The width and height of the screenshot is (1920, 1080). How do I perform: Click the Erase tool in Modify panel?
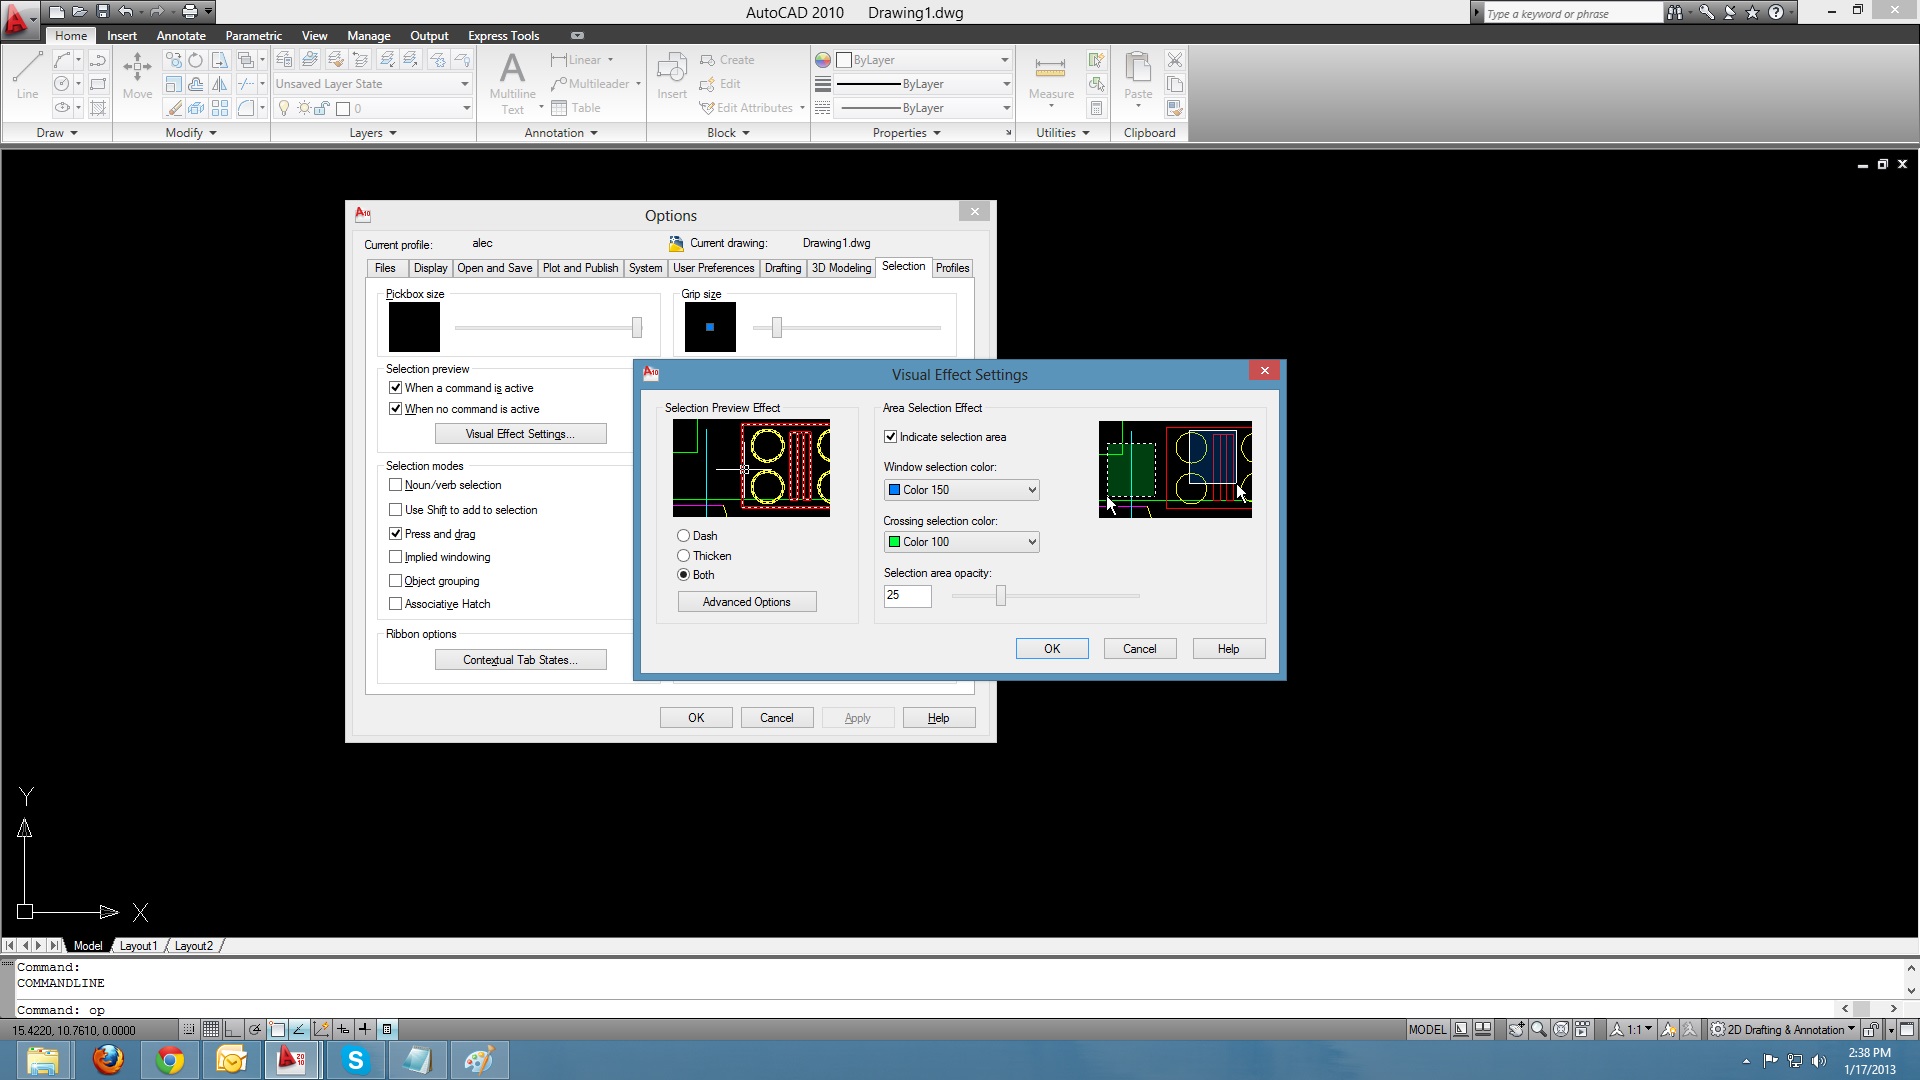coord(174,108)
